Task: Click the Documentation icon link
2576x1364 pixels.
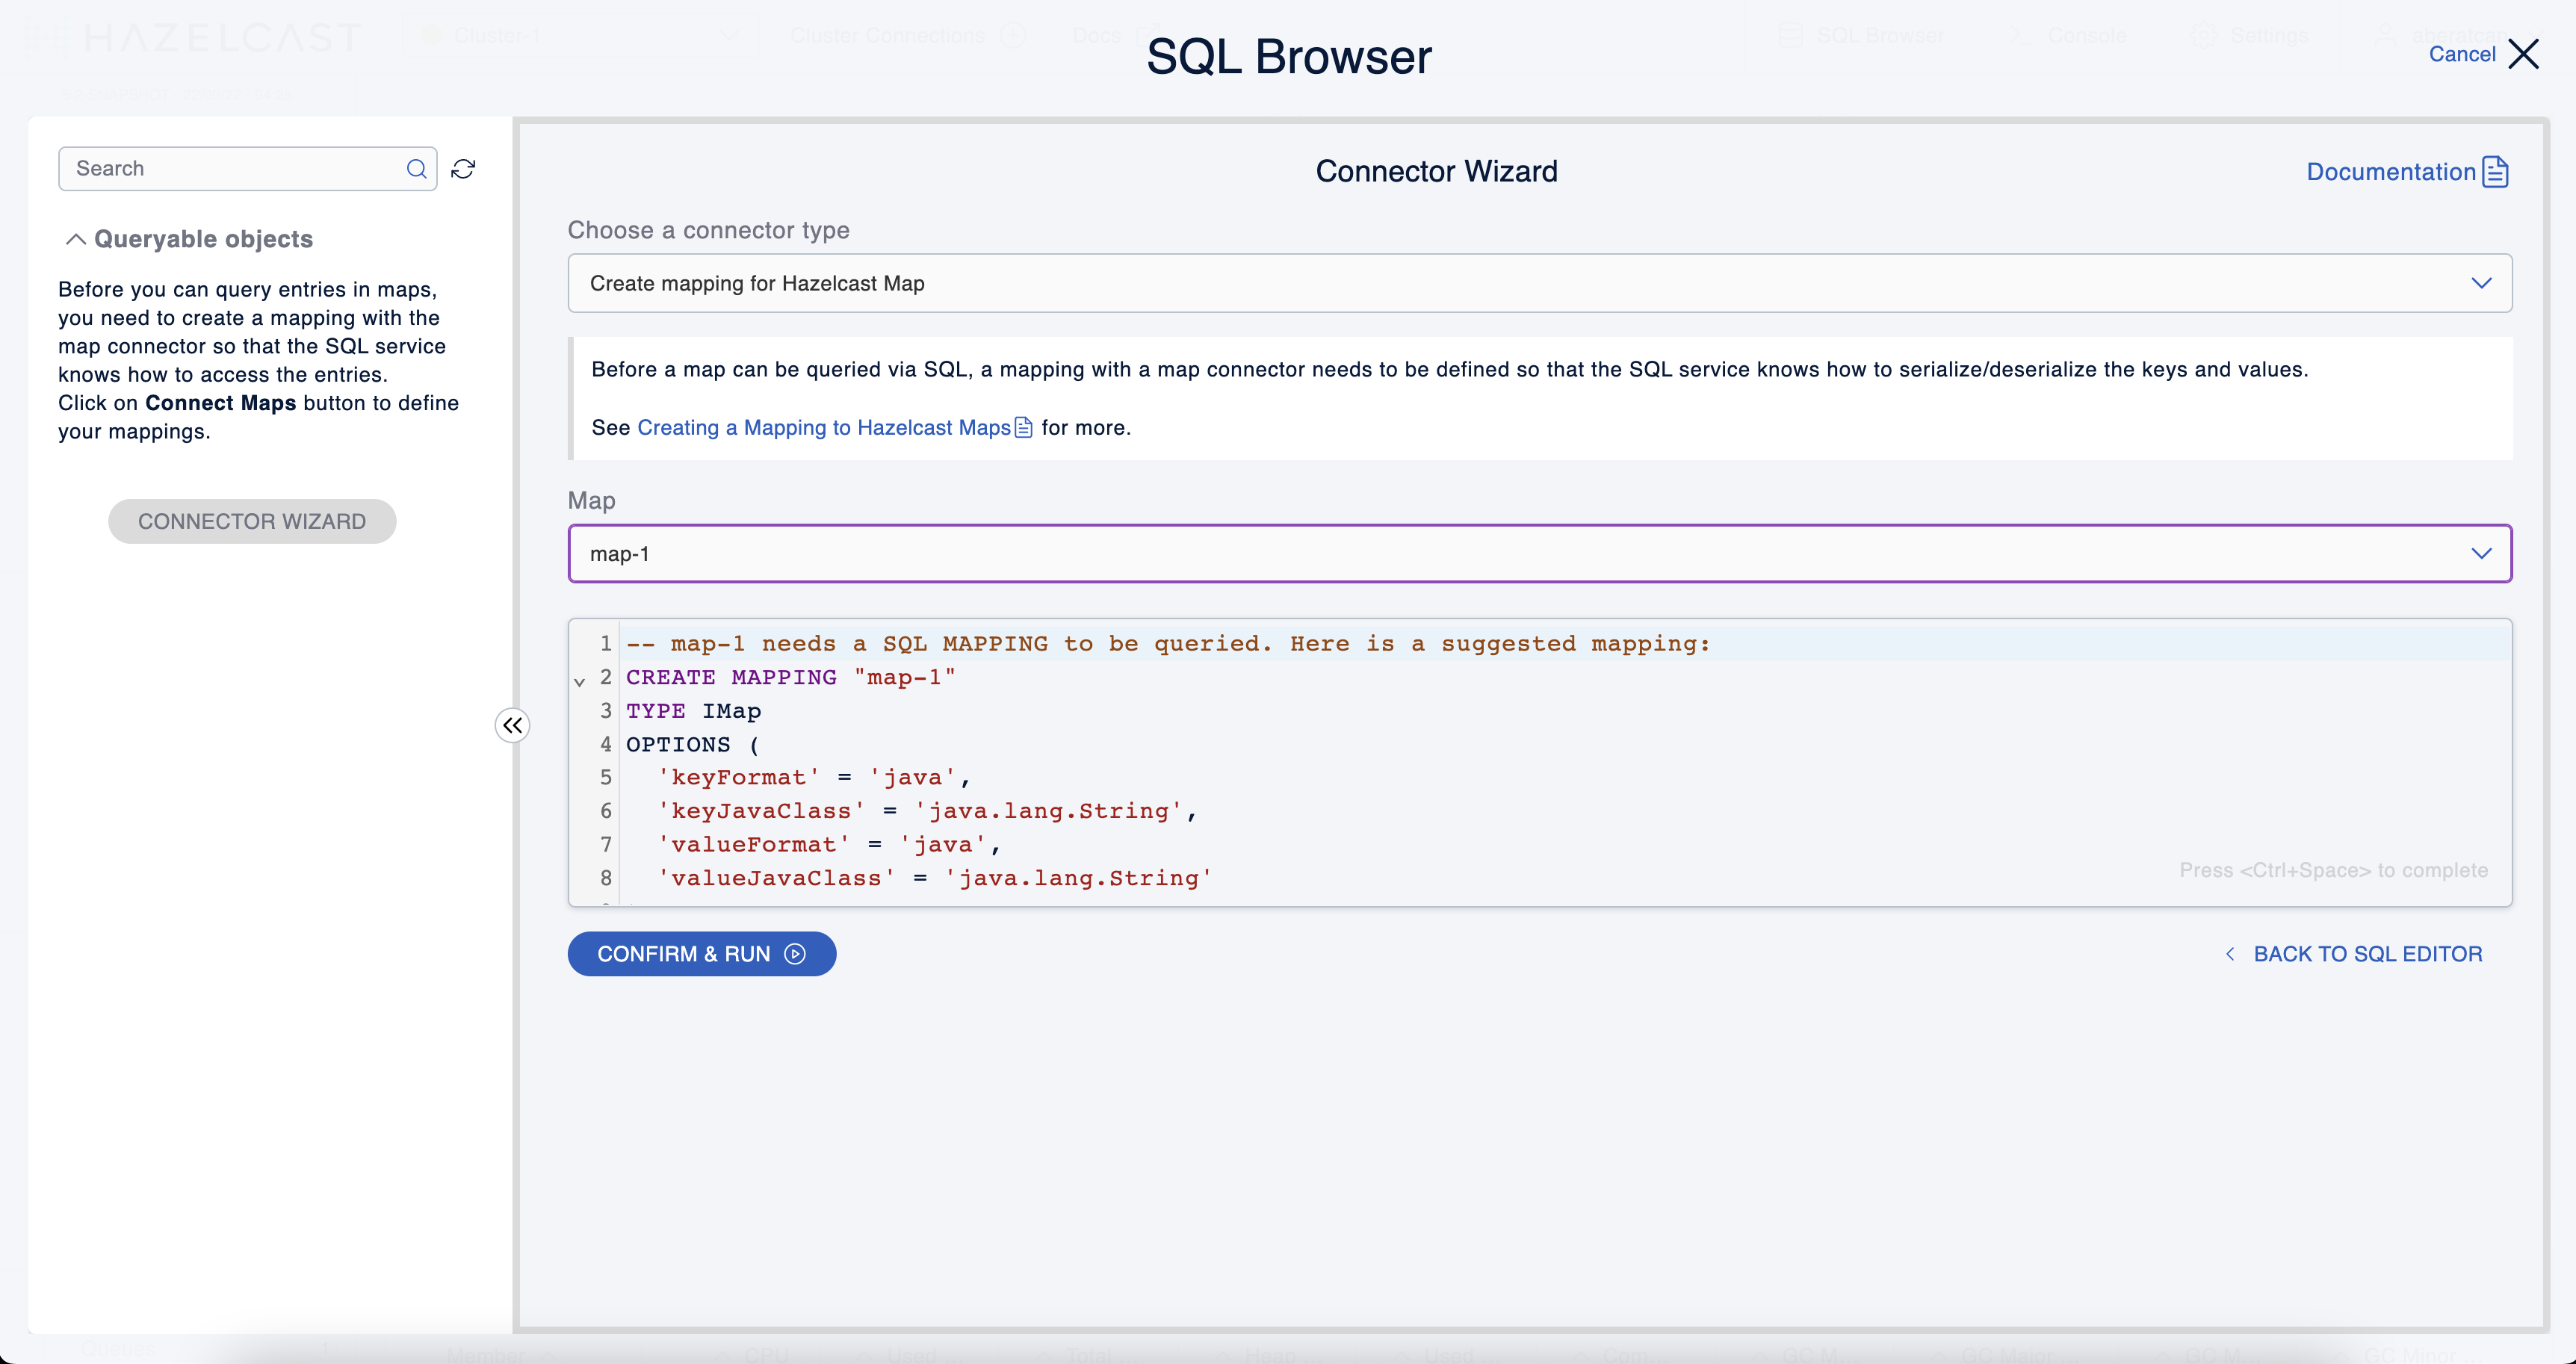Action: coord(2492,170)
